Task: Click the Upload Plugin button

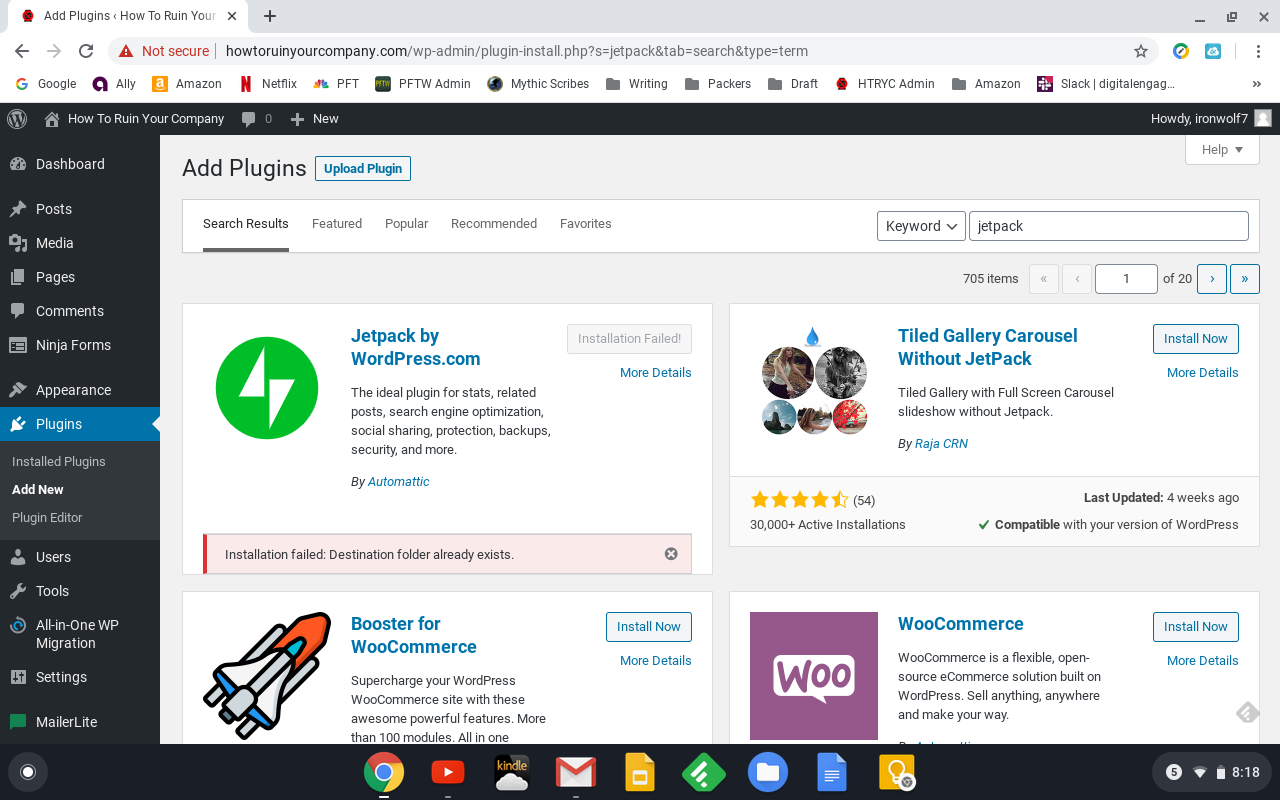Action: [x=363, y=168]
